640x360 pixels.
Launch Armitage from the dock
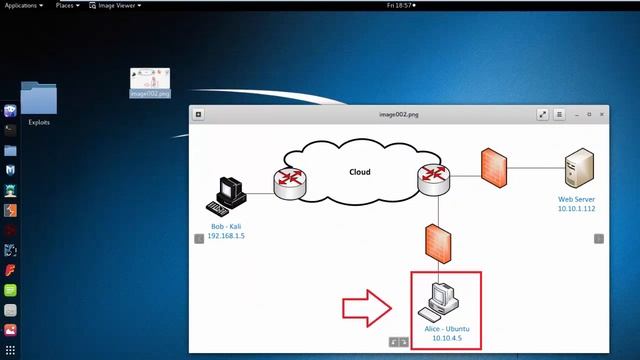click(x=10, y=190)
